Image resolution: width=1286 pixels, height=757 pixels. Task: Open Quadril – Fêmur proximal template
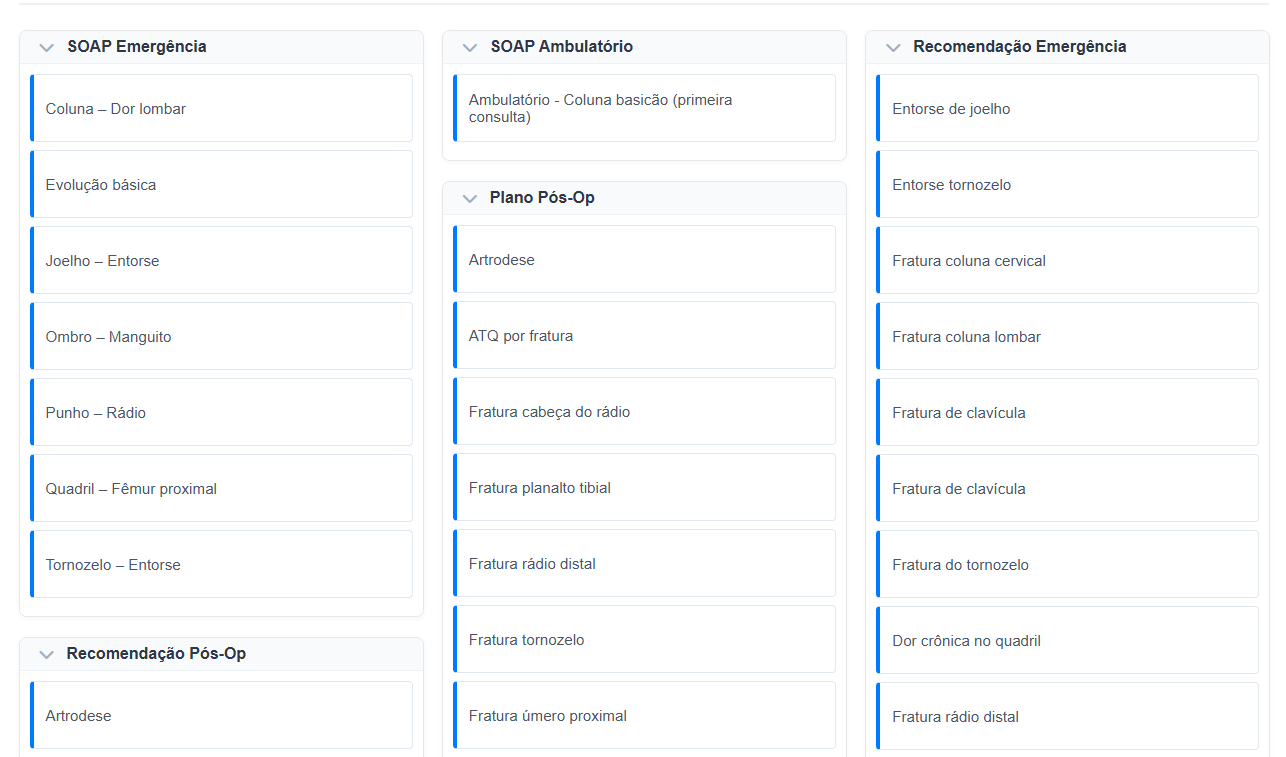pyautogui.click(x=221, y=489)
